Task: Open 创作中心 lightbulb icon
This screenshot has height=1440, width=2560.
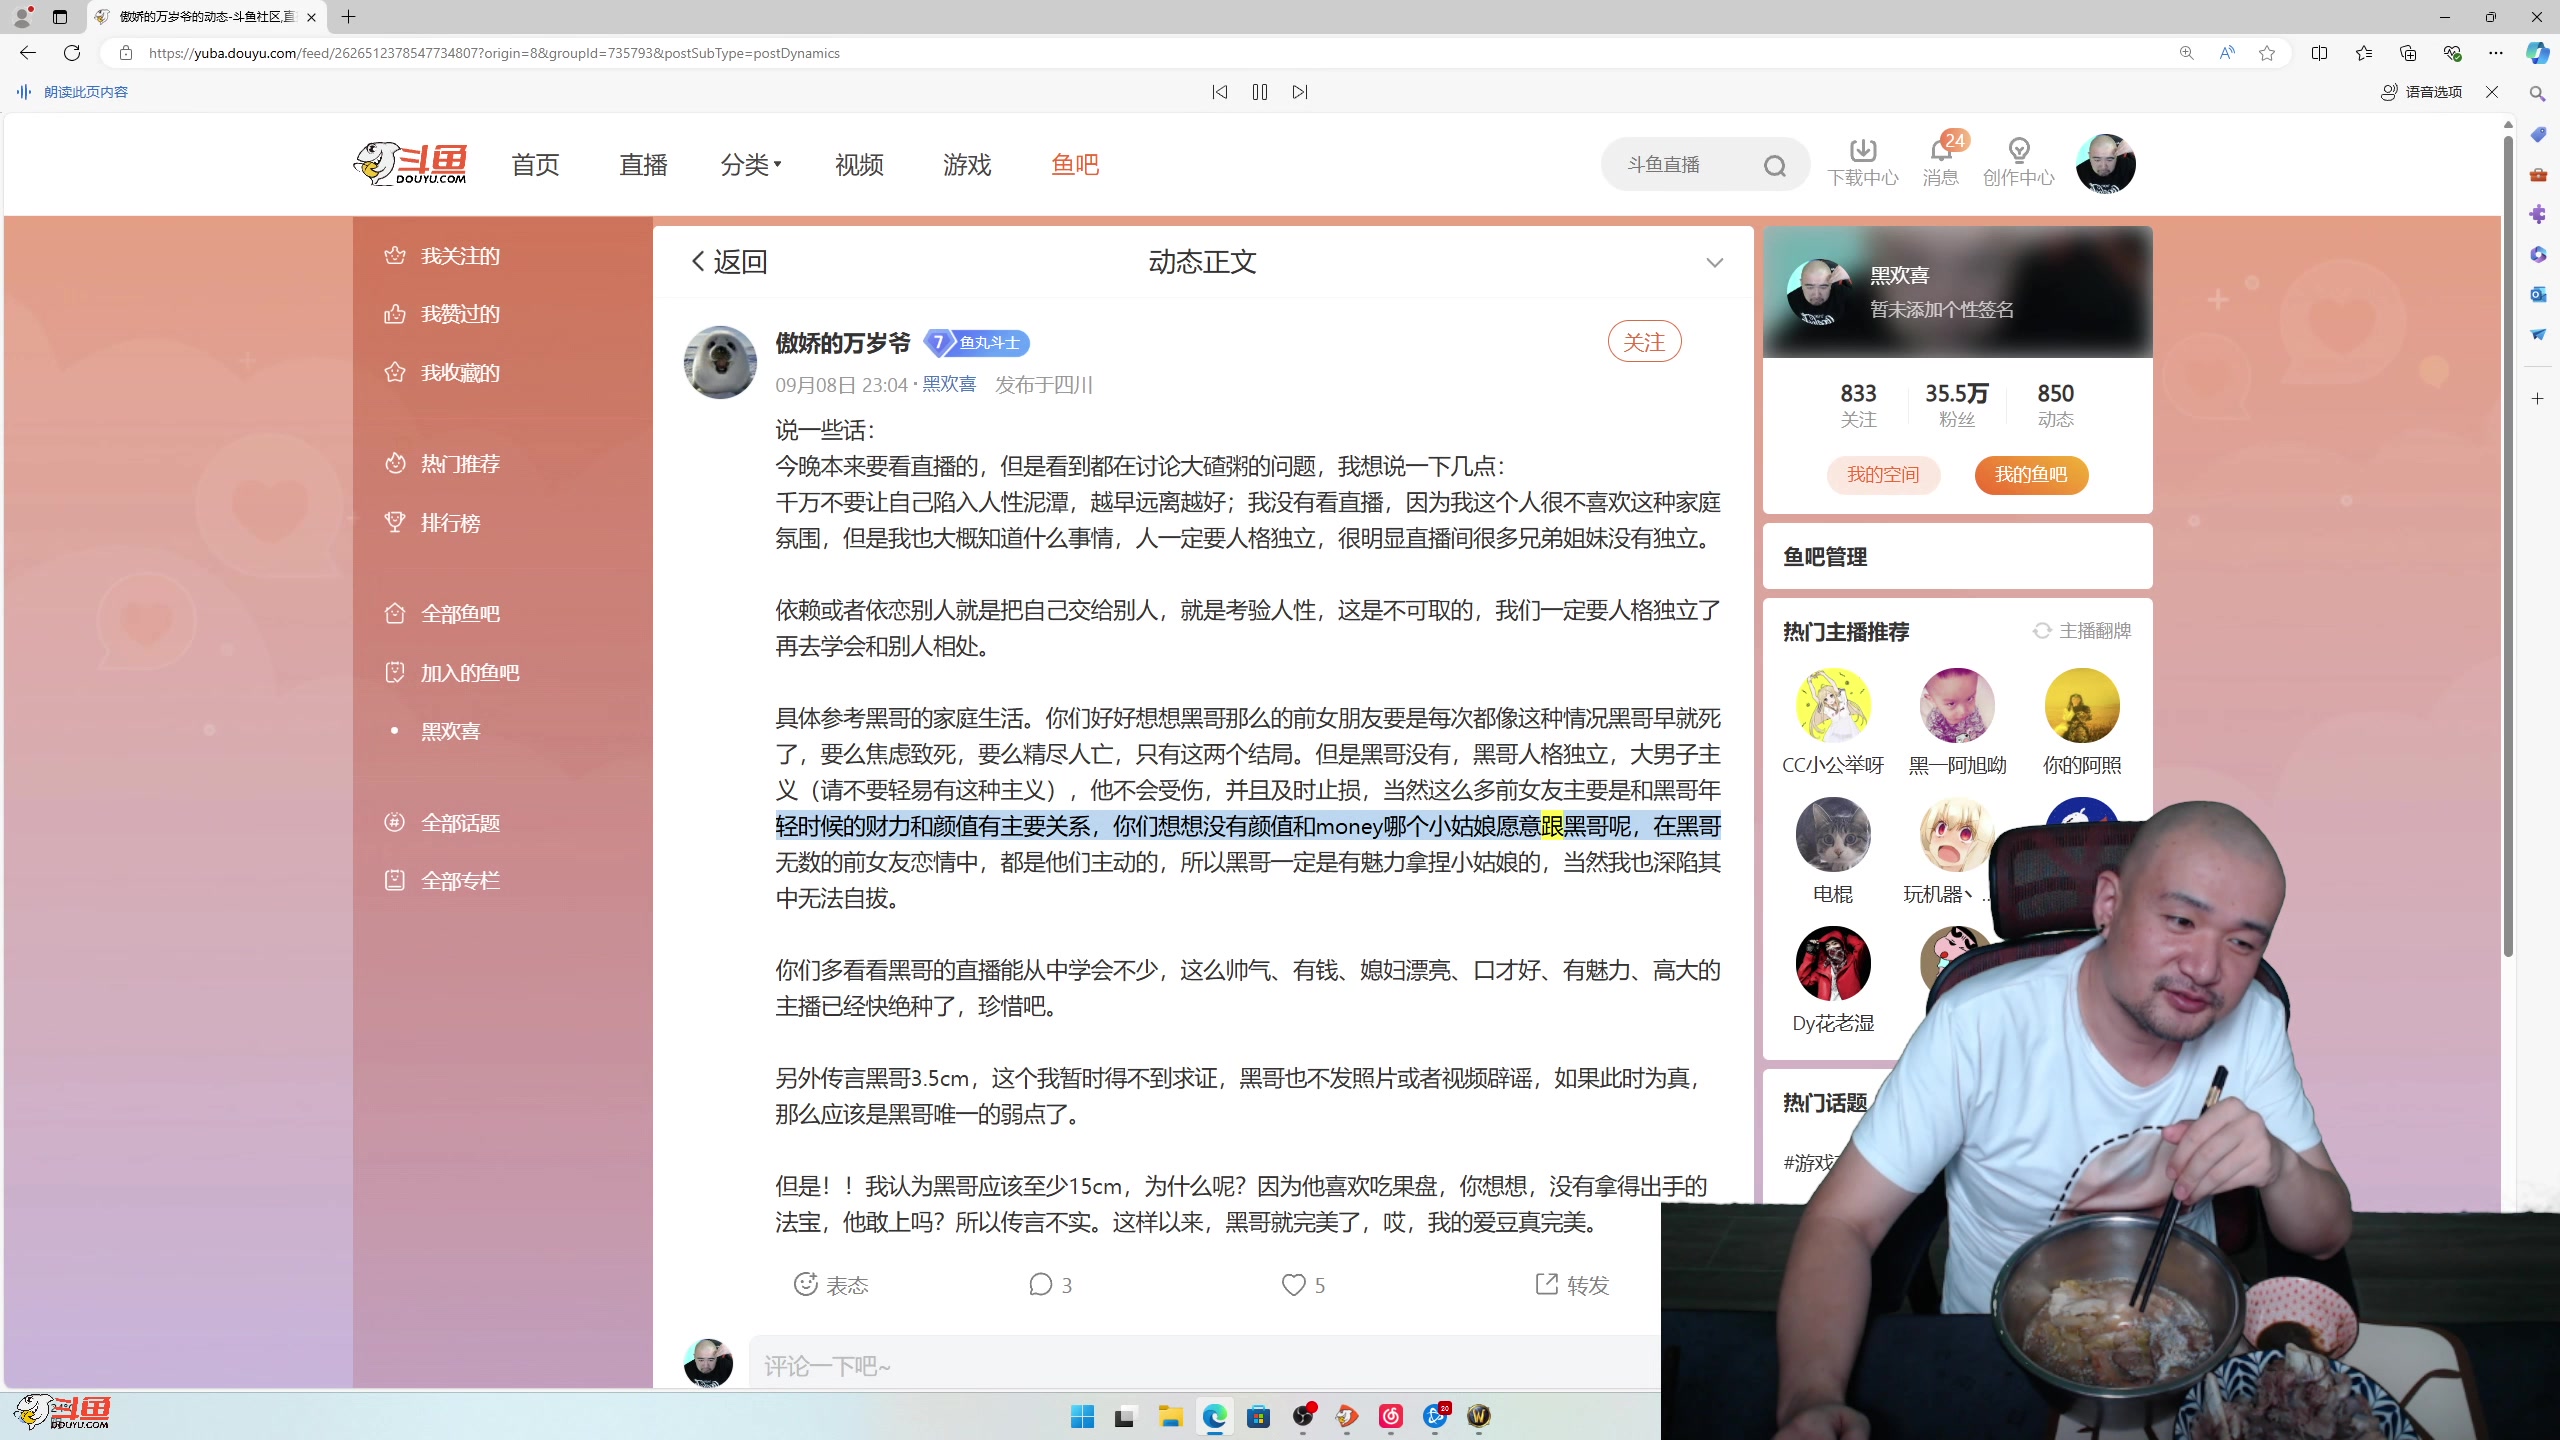Action: [x=2019, y=162]
